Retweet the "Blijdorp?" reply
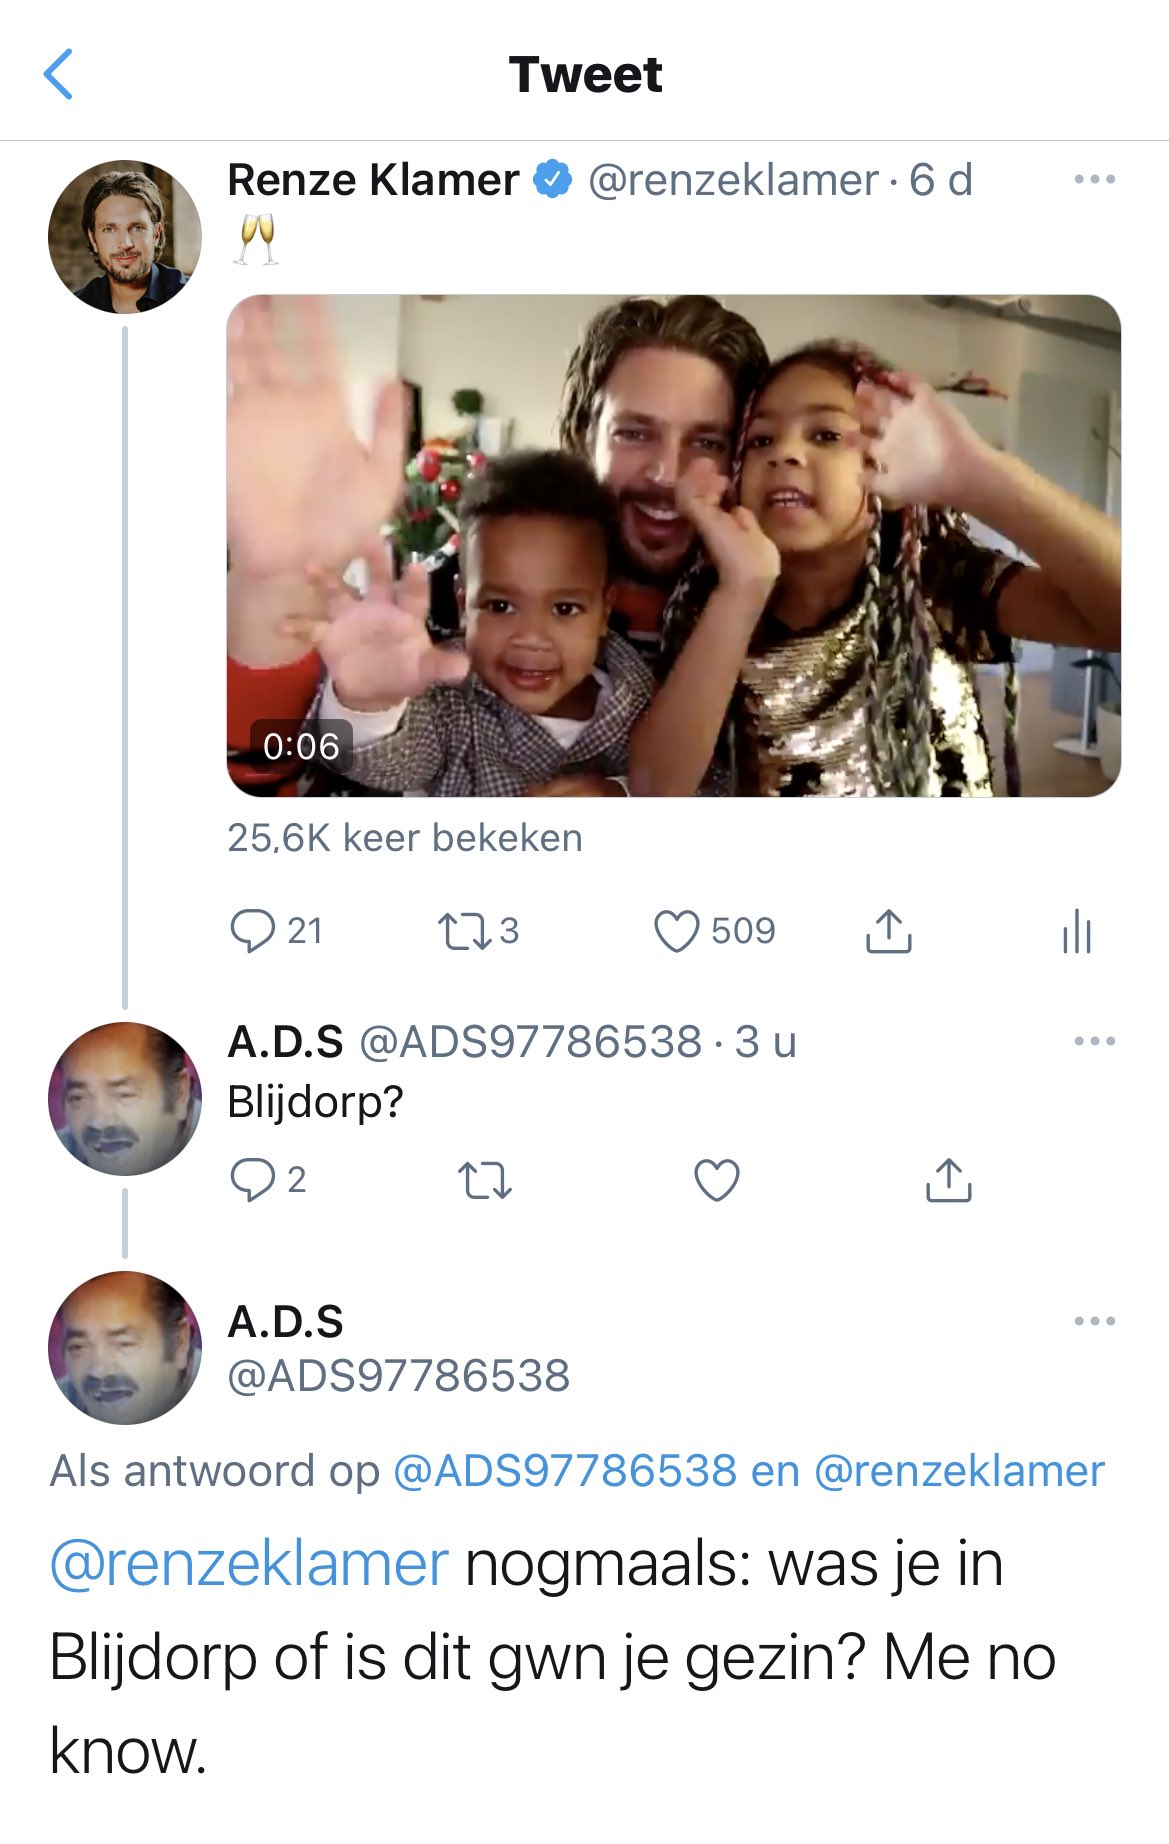Image resolution: width=1169 pixels, height=1844 pixels. (485, 1180)
